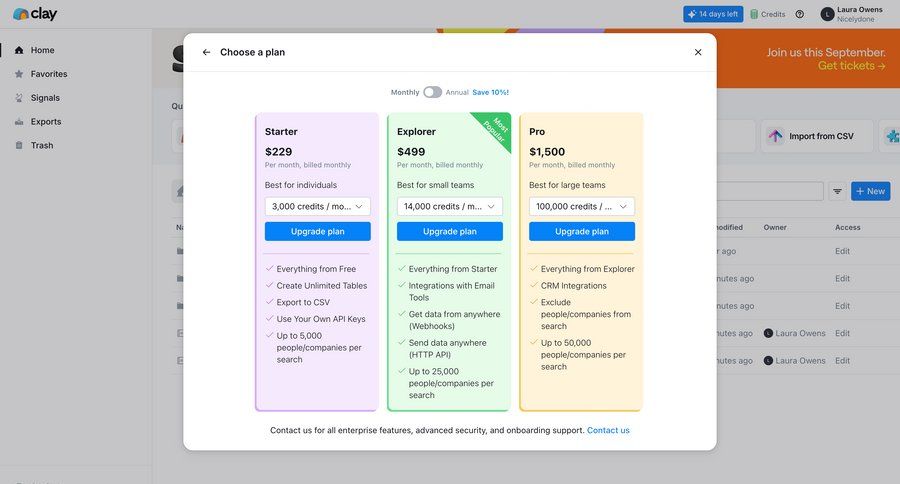
Task: Open Home in the sidebar
Action: tap(42, 51)
